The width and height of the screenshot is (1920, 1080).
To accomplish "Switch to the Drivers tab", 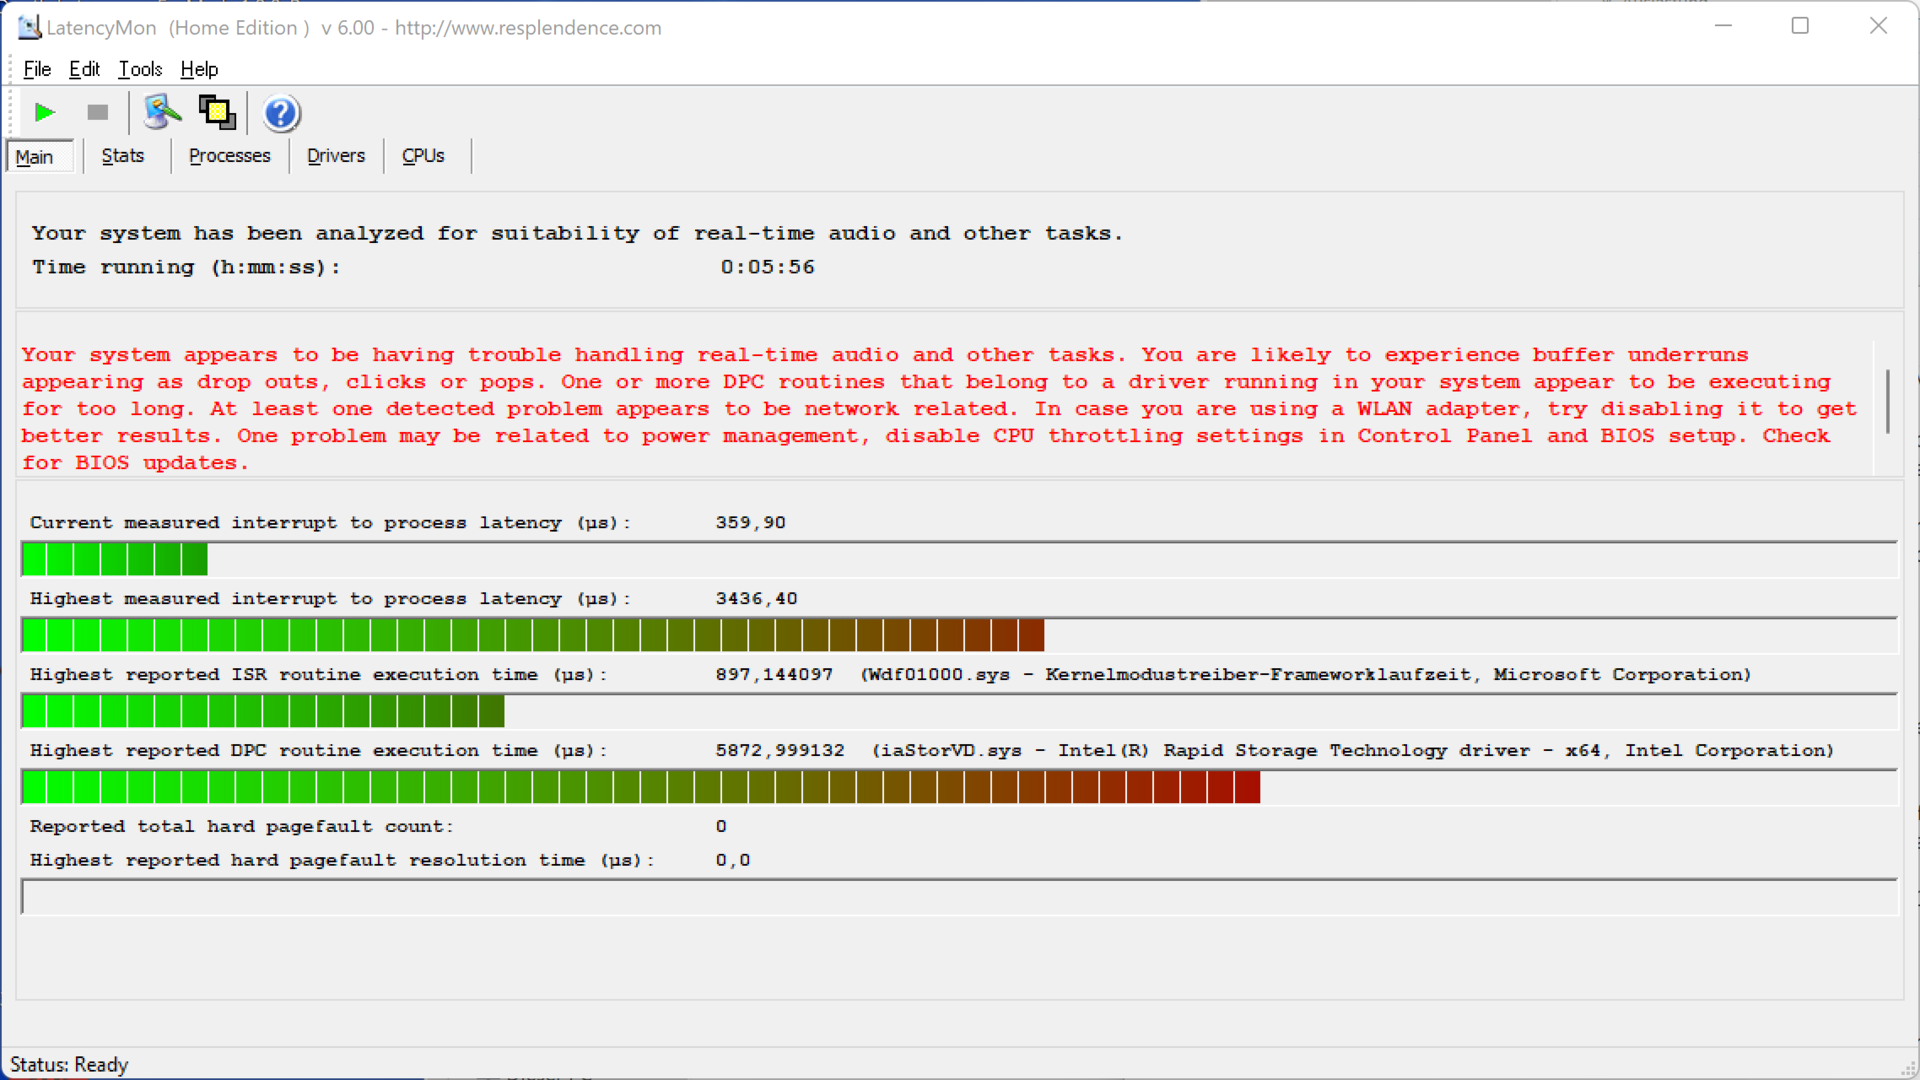I will (x=336, y=156).
